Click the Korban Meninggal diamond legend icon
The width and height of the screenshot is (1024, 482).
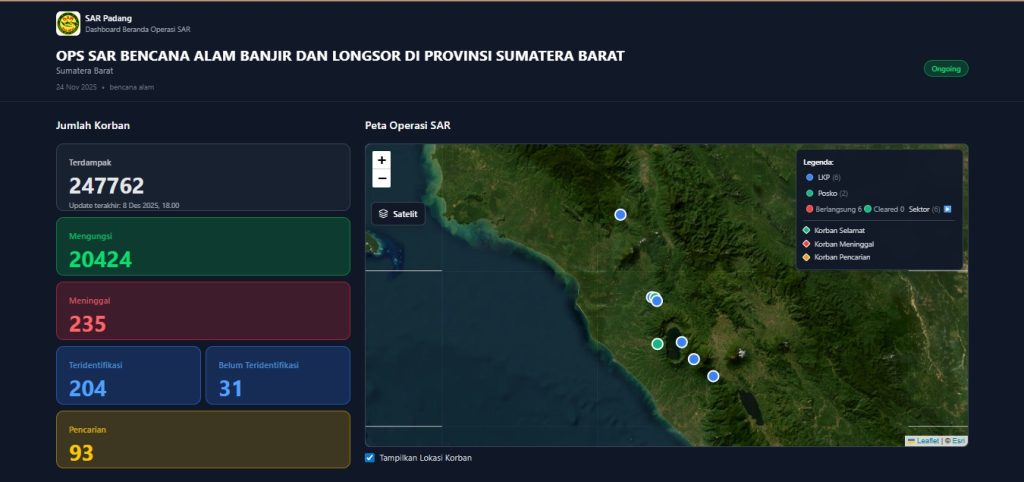click(807, 244)
